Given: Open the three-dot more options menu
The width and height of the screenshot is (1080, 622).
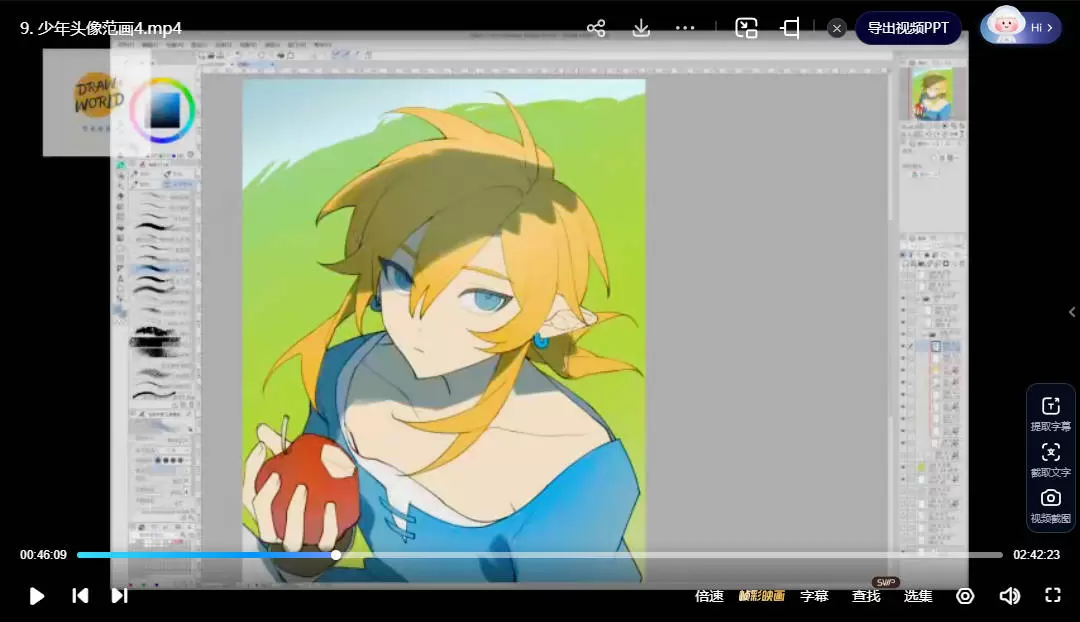Looking at the screenshot, I should [x=685, y=28].
